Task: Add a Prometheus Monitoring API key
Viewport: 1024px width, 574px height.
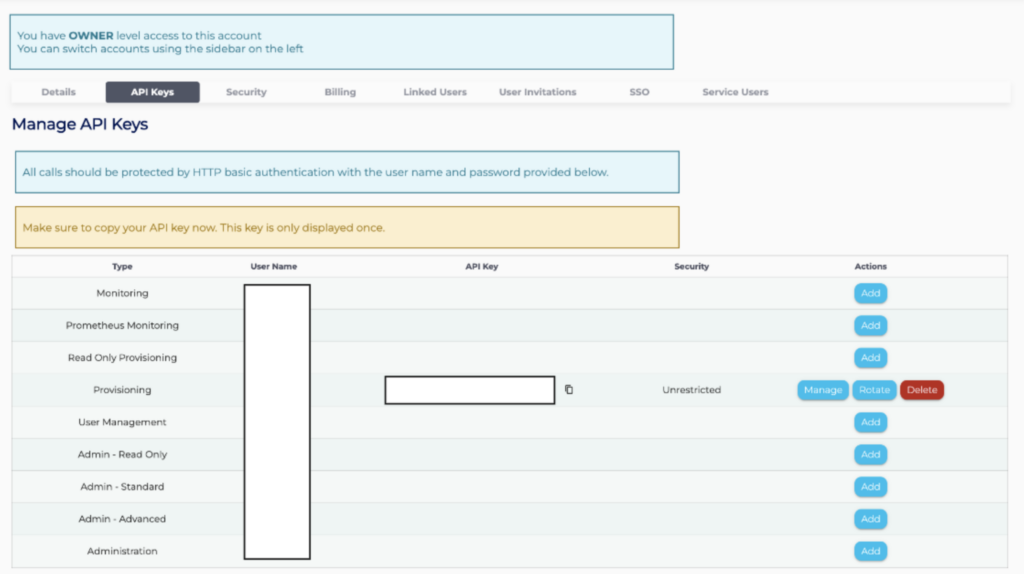Action: click(870, 326)
